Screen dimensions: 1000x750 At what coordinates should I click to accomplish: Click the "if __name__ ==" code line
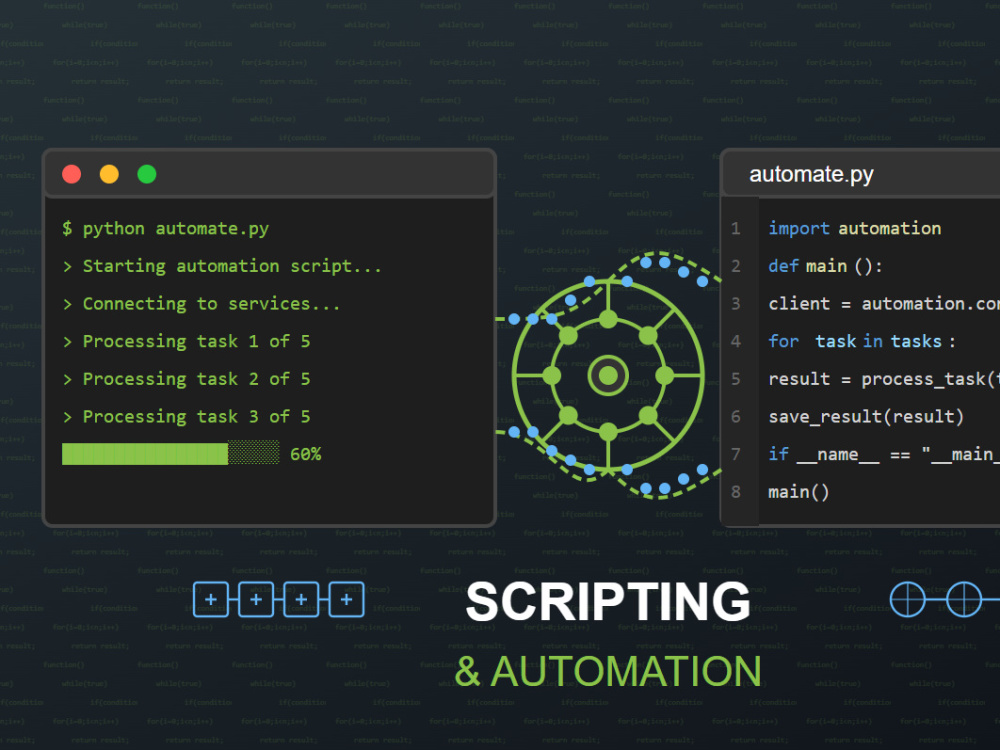[884, 455]
